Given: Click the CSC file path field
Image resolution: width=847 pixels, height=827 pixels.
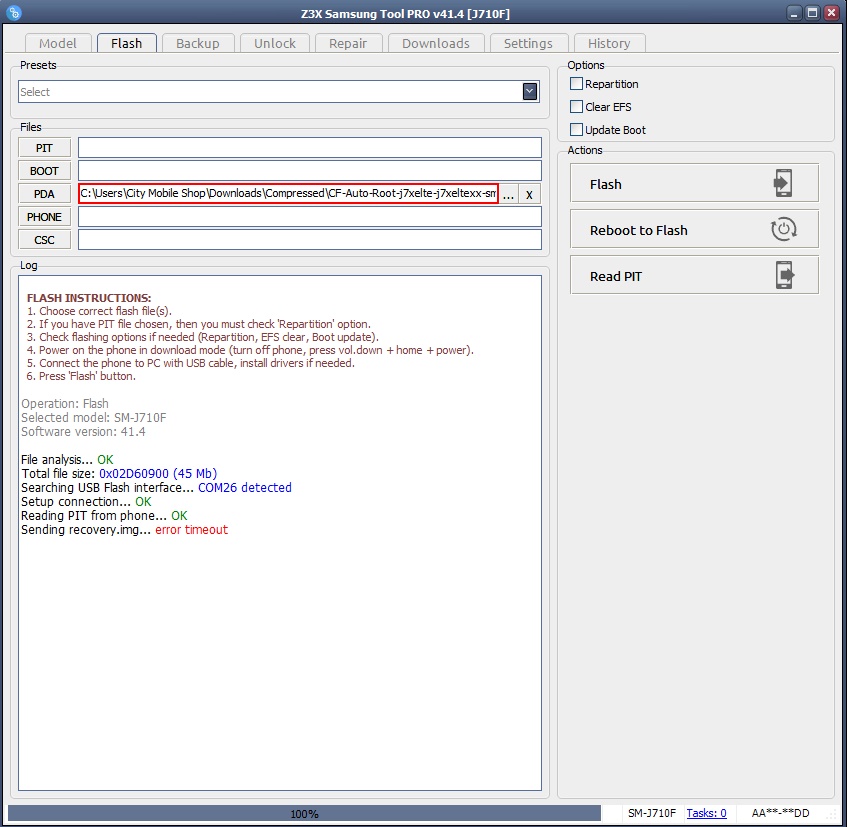Looking at the screenshot, I should pyautogui.click(x=310, y=239).
